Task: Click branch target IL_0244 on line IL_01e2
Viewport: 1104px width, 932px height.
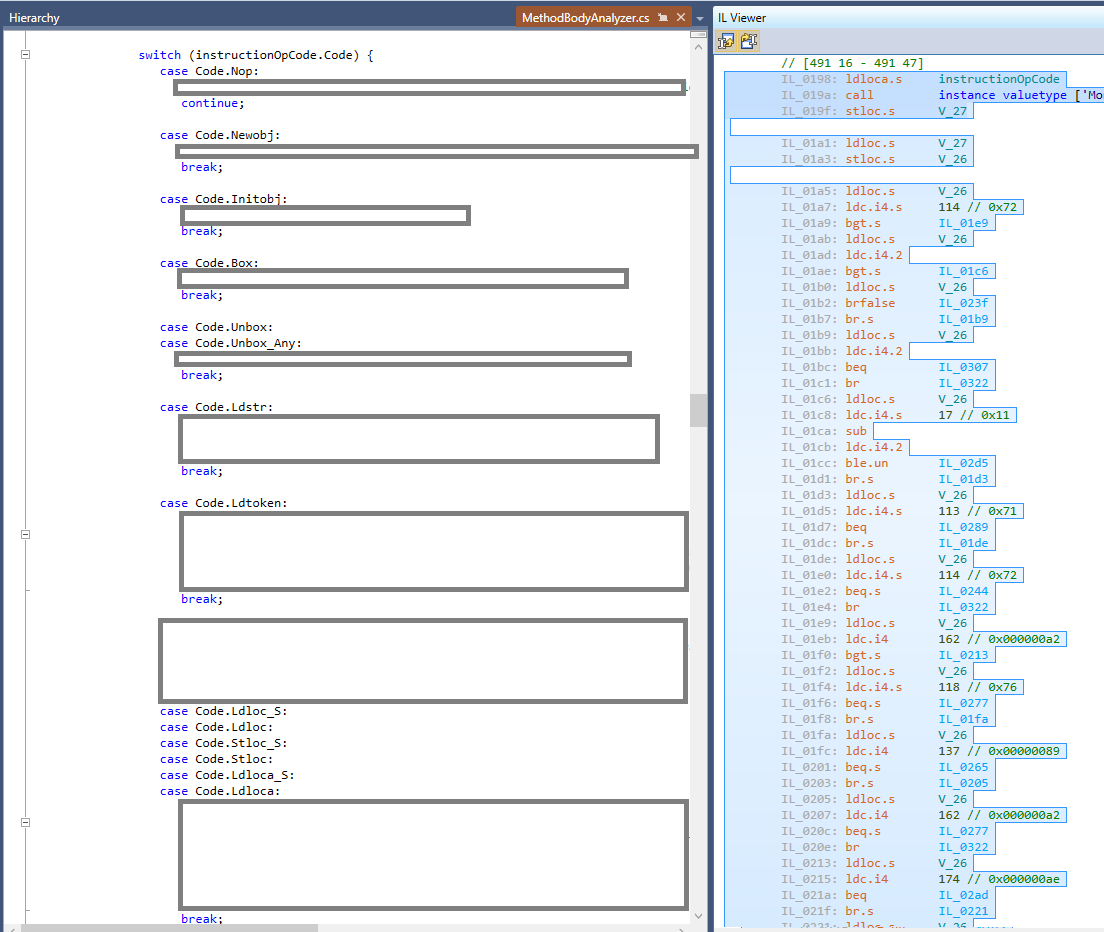Action: pos(963,591)
